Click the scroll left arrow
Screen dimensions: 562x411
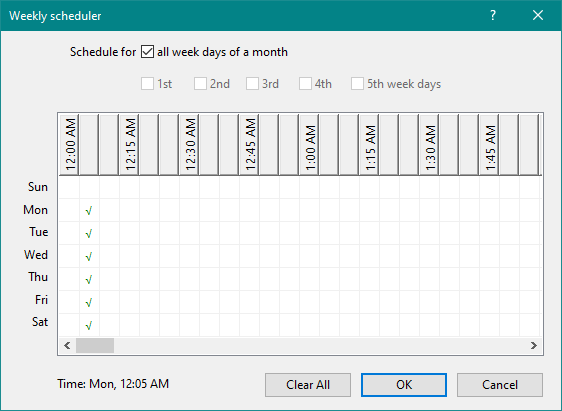(67, 345)
